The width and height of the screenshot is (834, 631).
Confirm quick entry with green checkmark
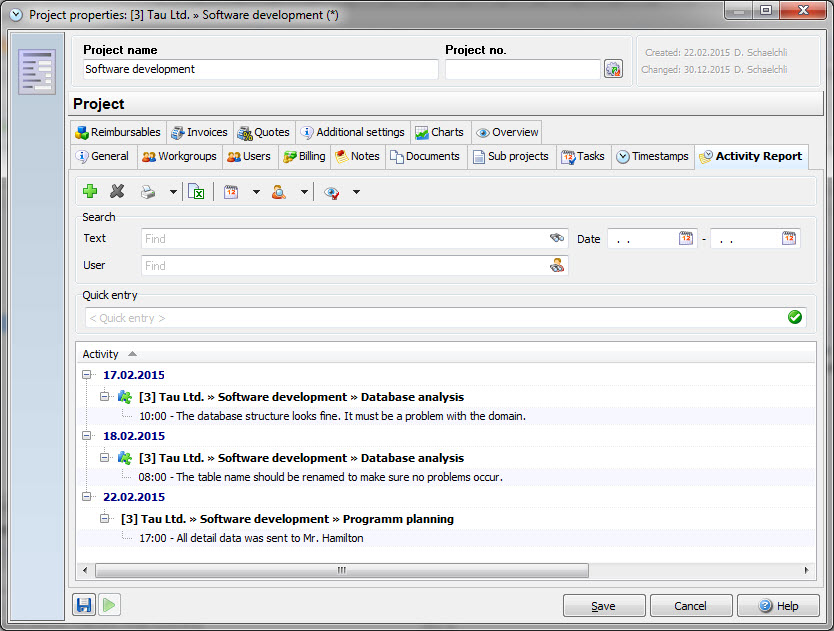(x=795, y=317)
